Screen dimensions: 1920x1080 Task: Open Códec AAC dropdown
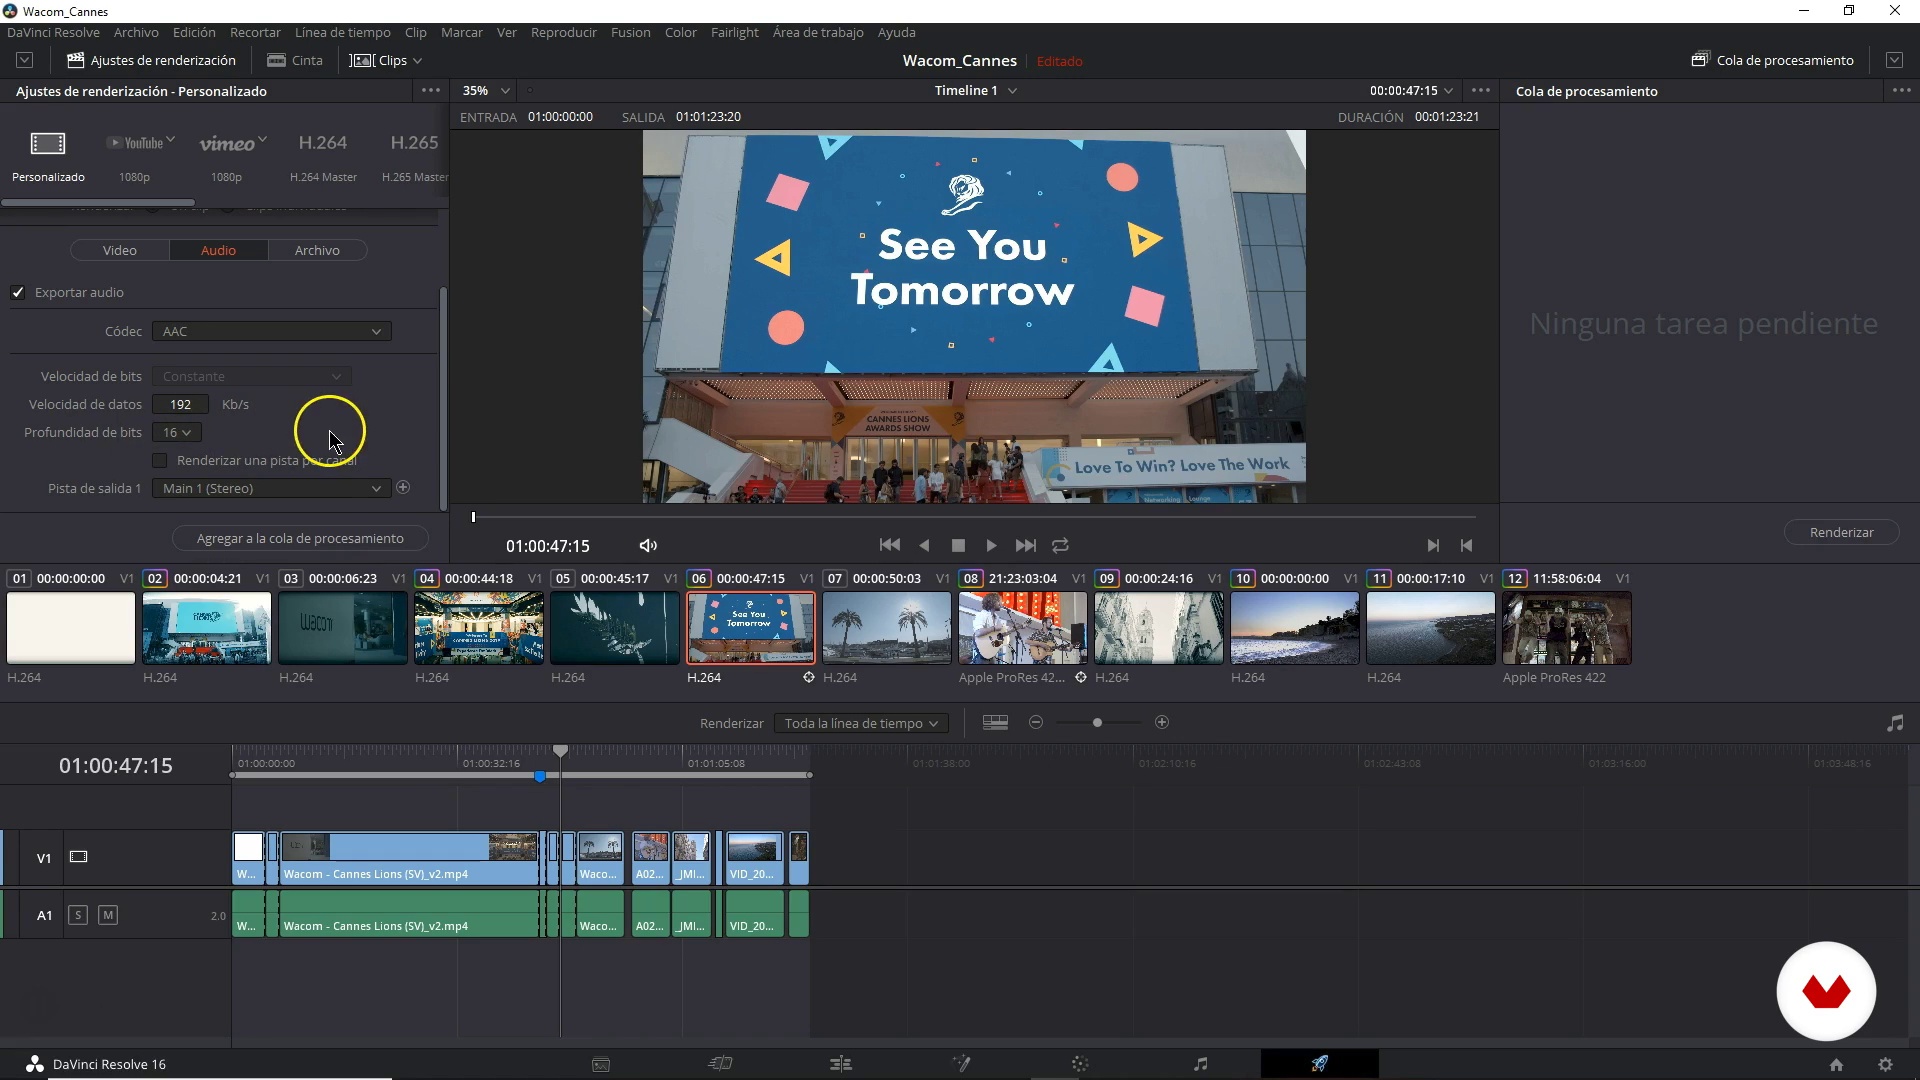coord(271,332)
